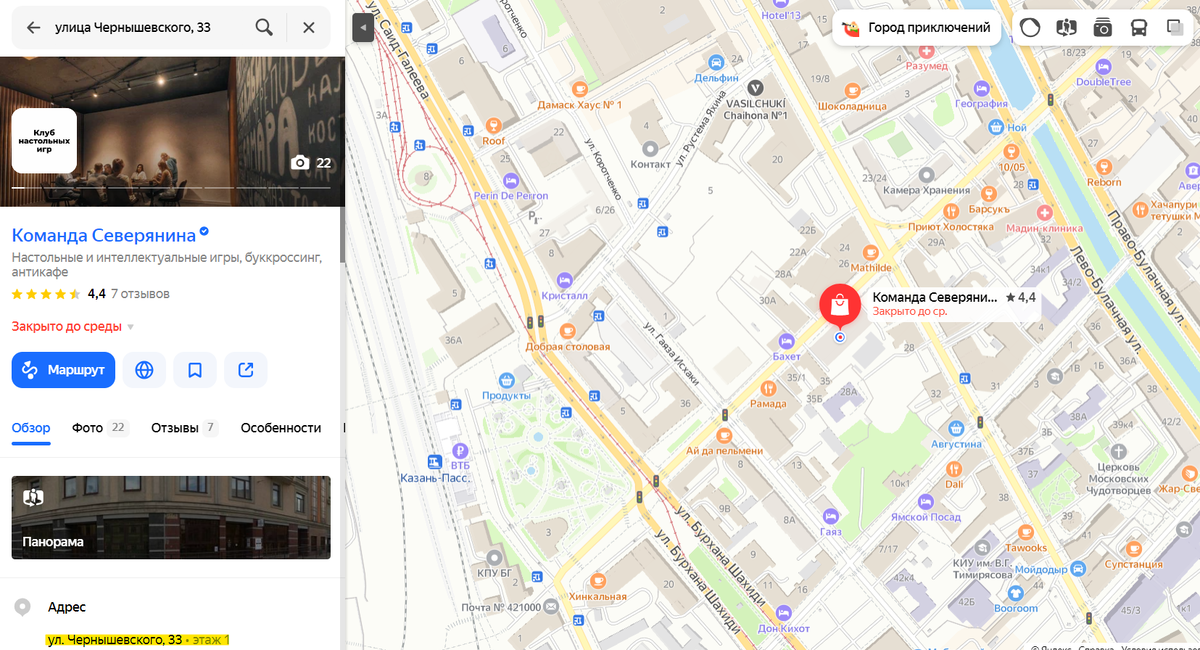Image resolution: width=1200 pixels, height=650 pixels.
Task: Select the КФУ БГ marker
Action: [x=494, y=557]
